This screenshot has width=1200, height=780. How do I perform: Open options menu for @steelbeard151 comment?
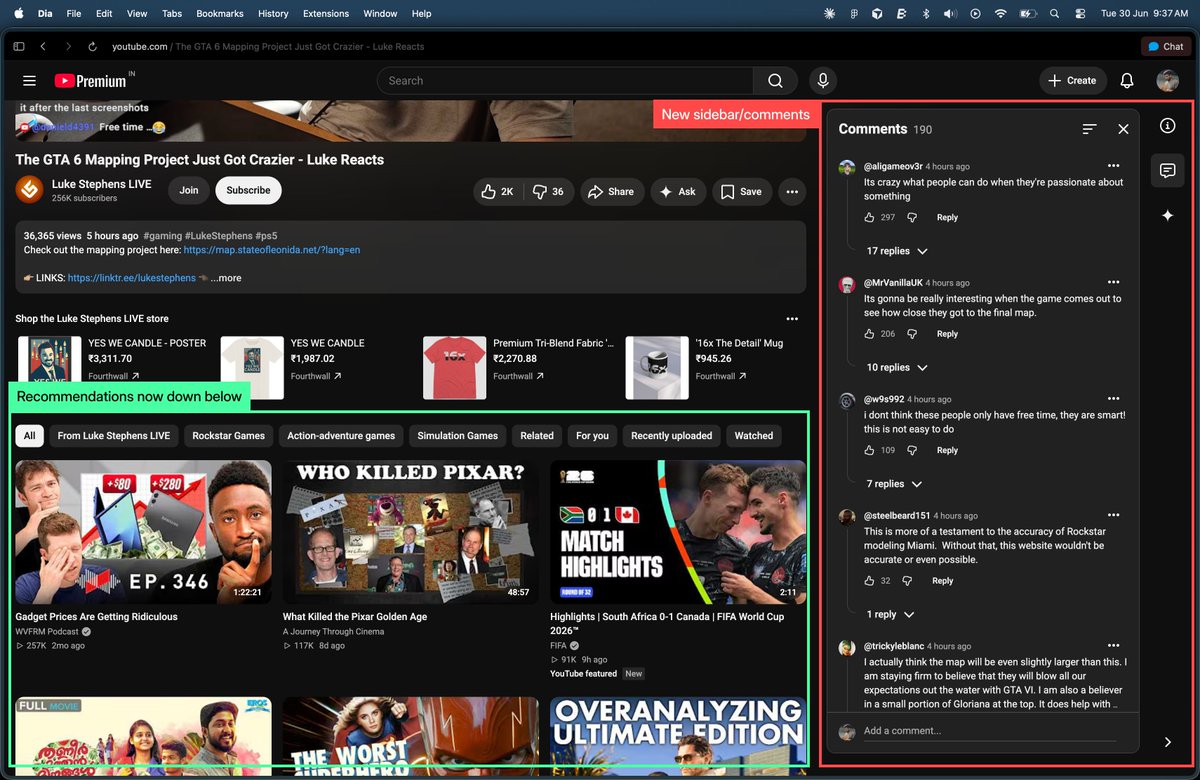coord(1113,515)
